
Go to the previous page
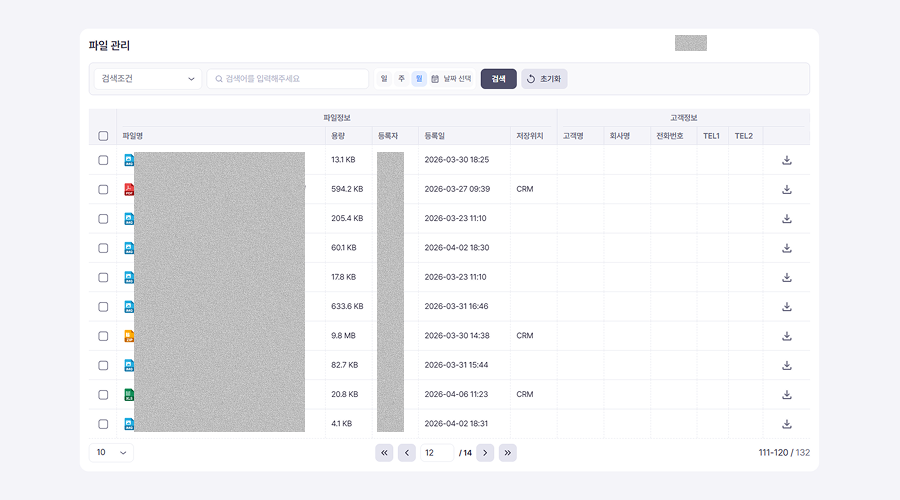pos(407,453)
